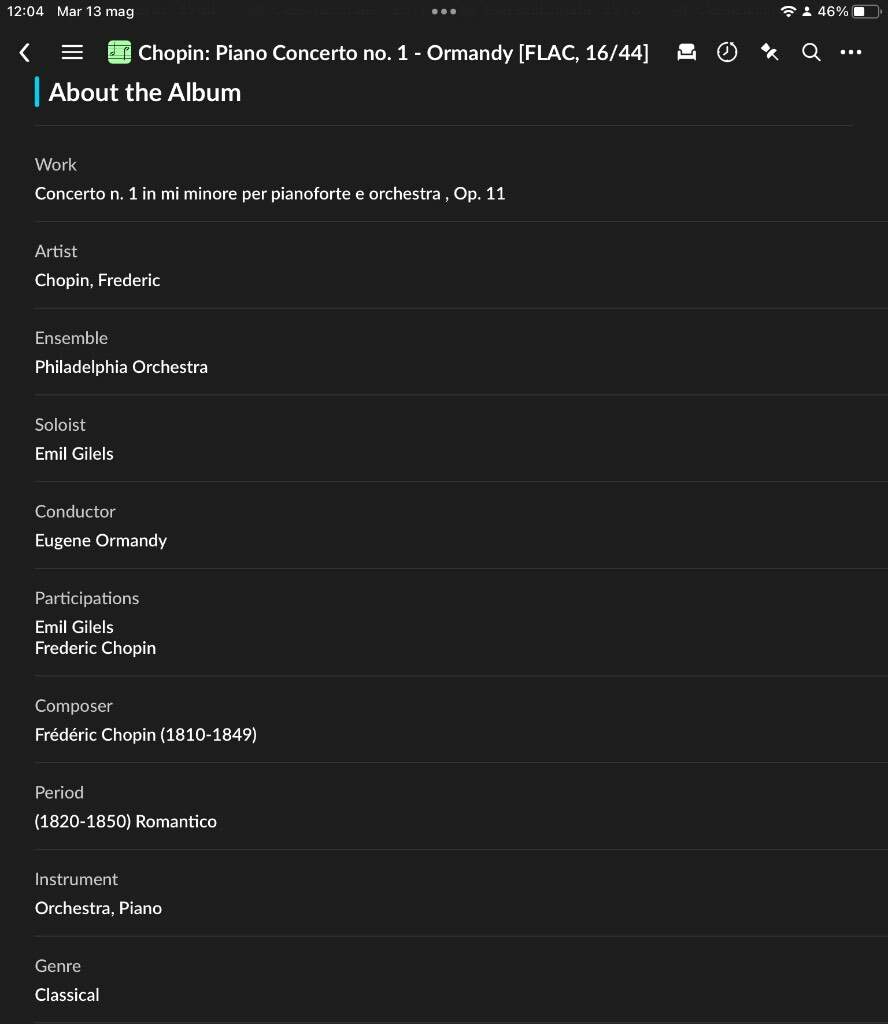Viewport: 888px width, 1024px height.
Task: Tap the battery indicator
Action: pos(867,11)
